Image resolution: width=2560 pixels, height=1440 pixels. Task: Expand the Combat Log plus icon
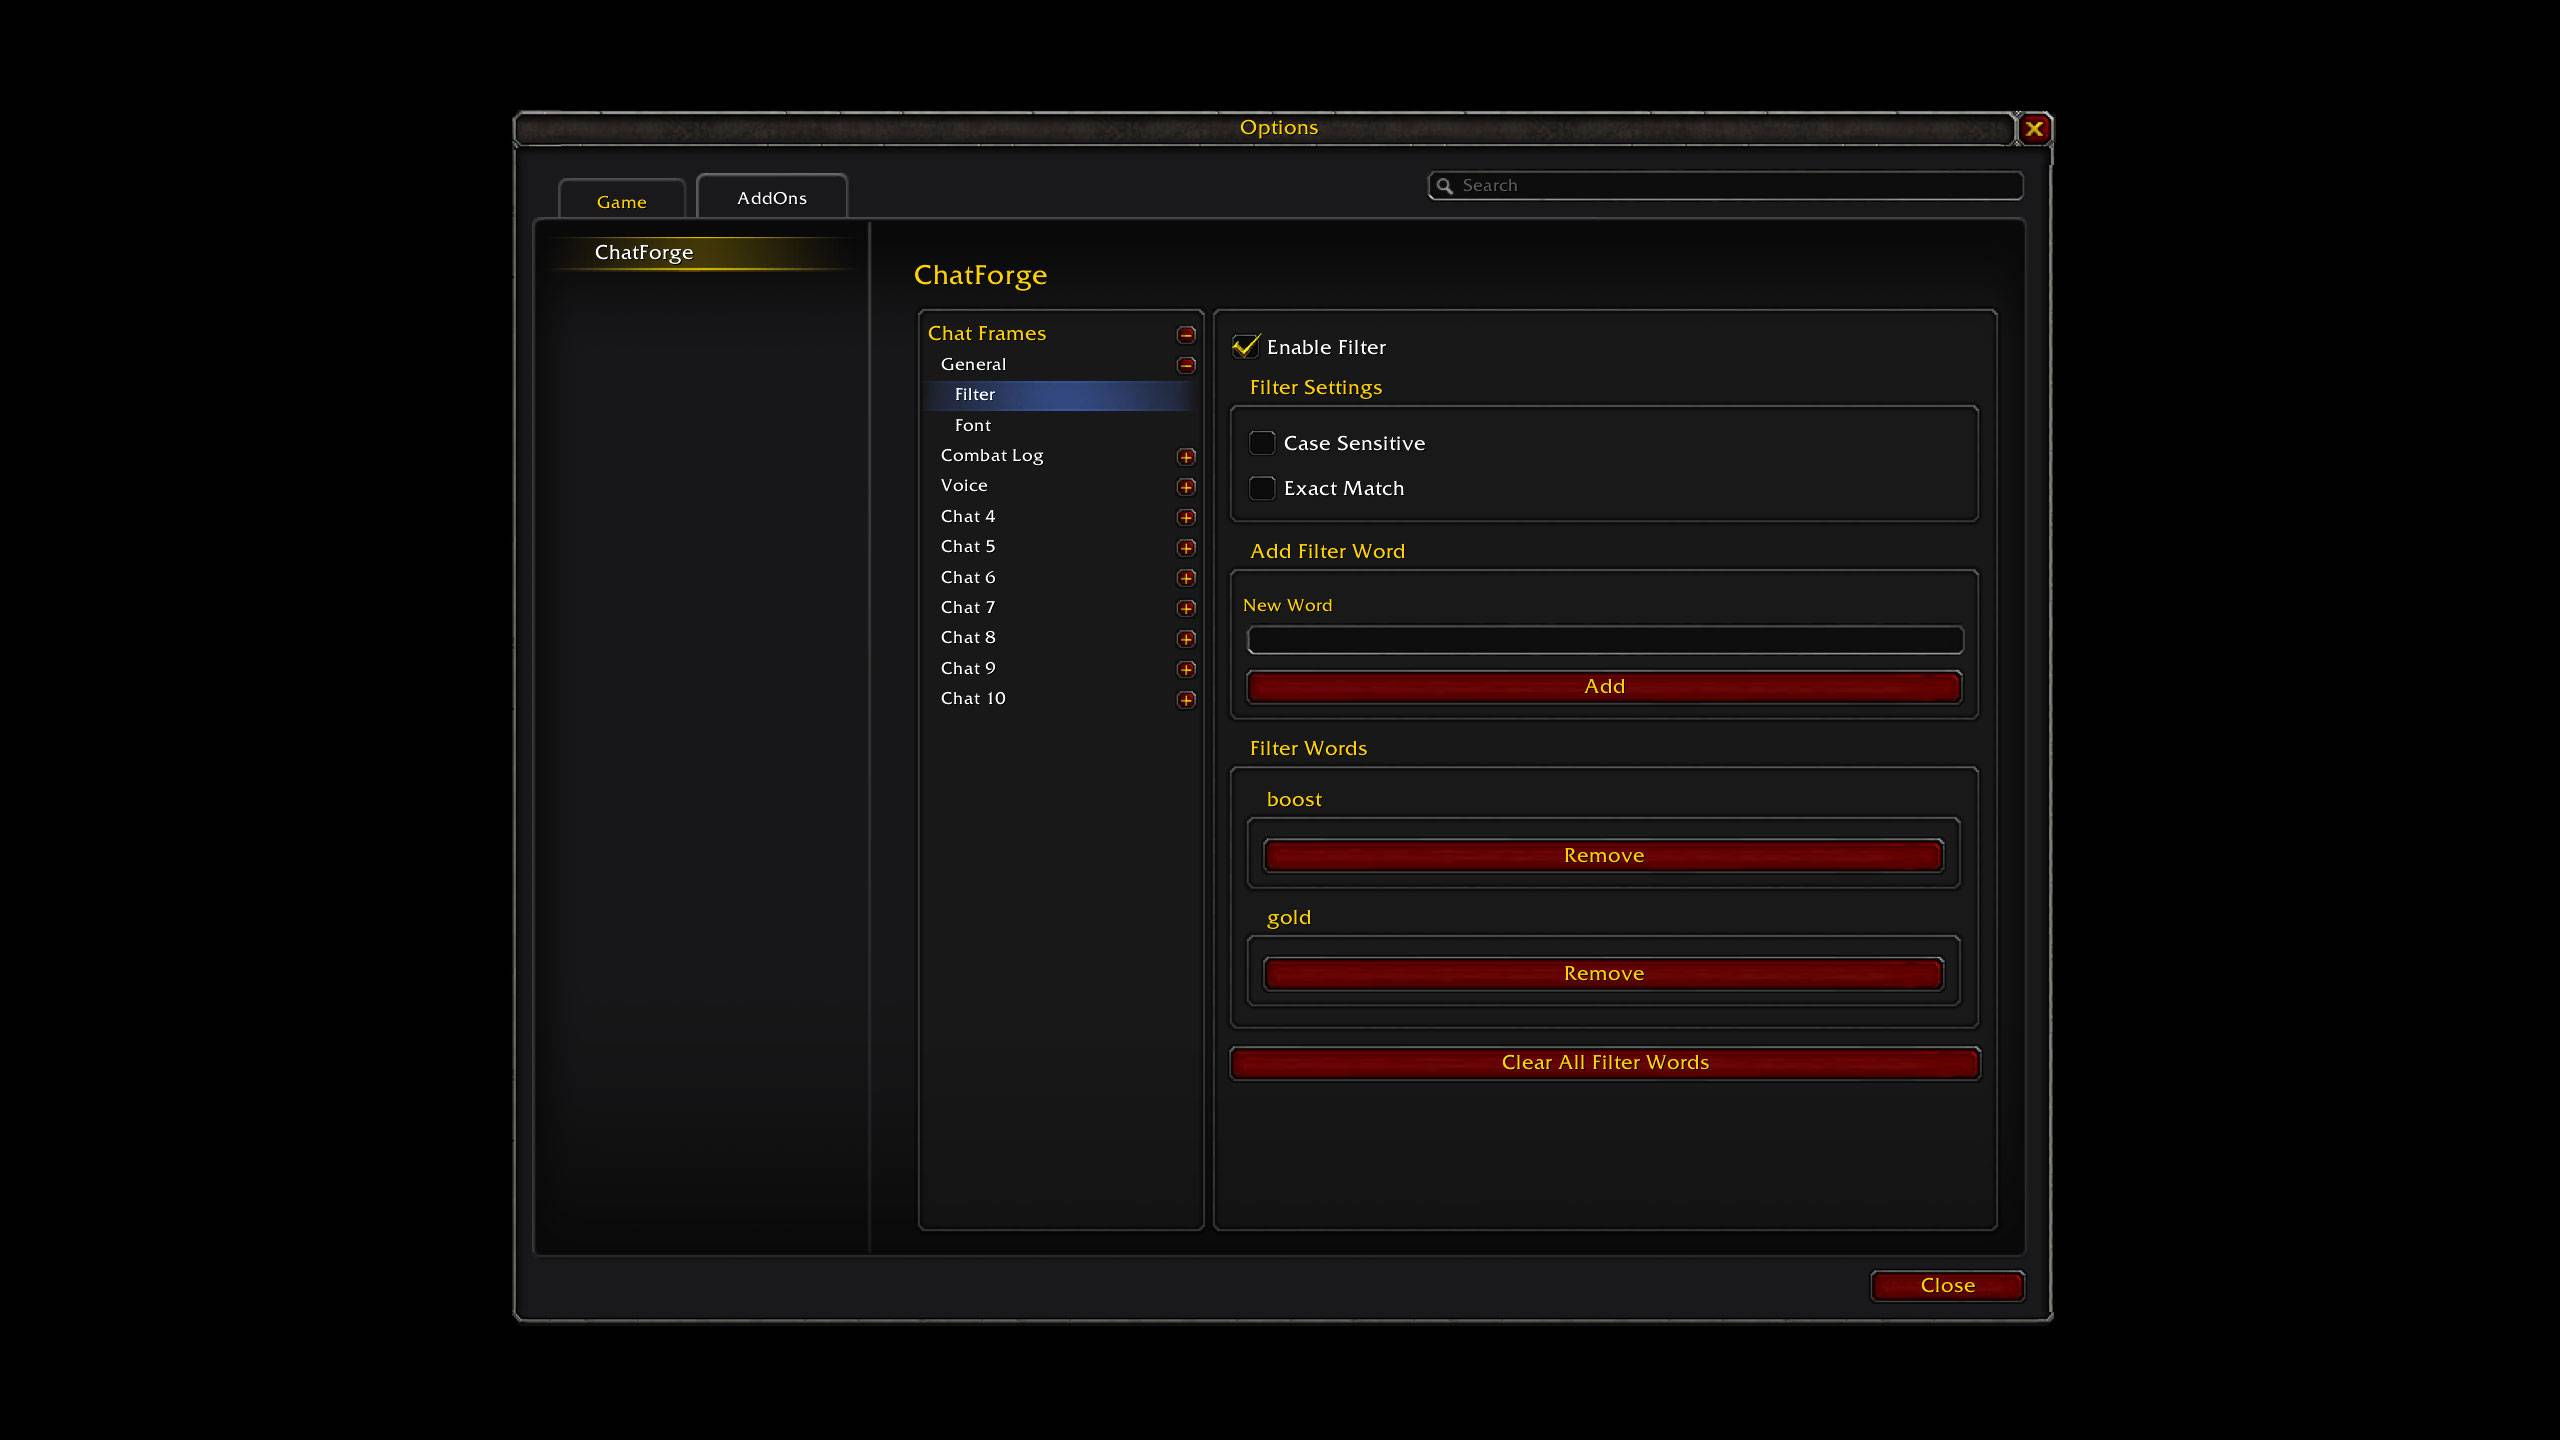pyautogui.click(x=1186, y=457)
